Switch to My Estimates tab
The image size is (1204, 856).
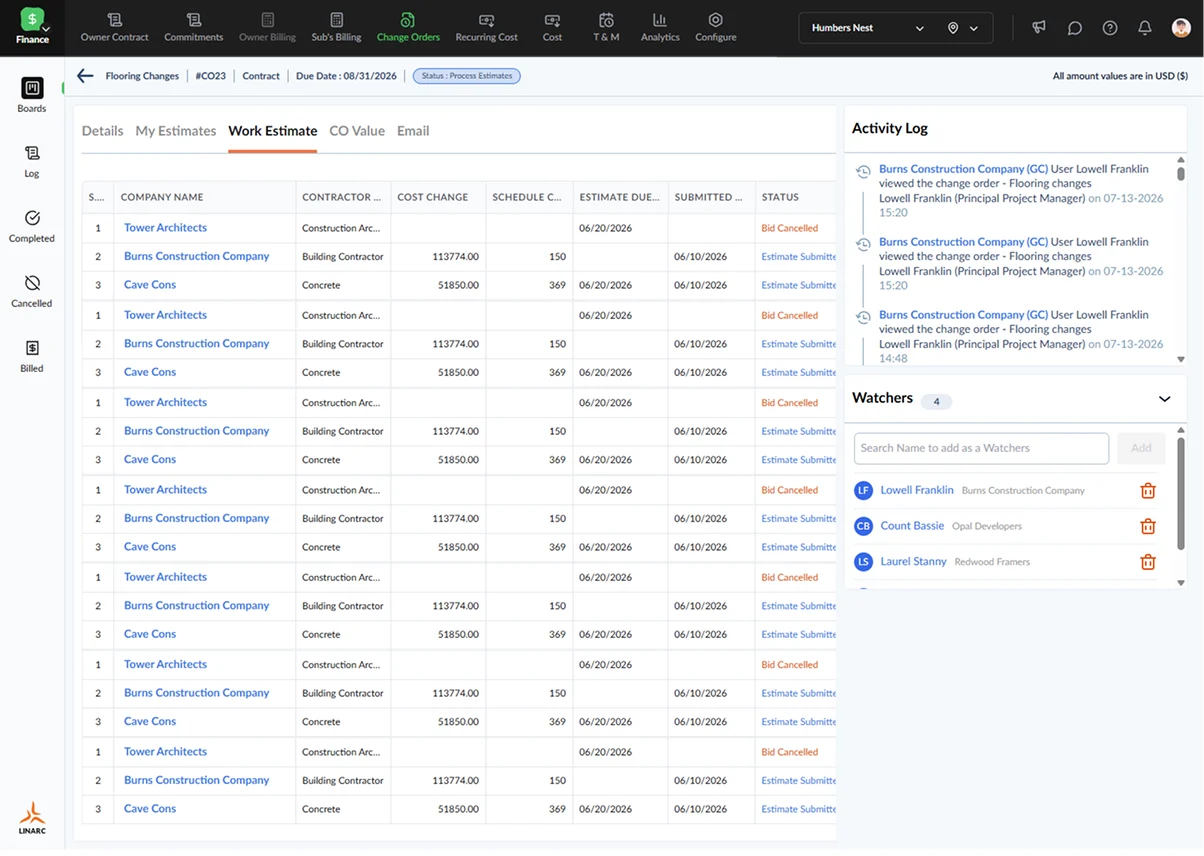click(x=176, y=131)
